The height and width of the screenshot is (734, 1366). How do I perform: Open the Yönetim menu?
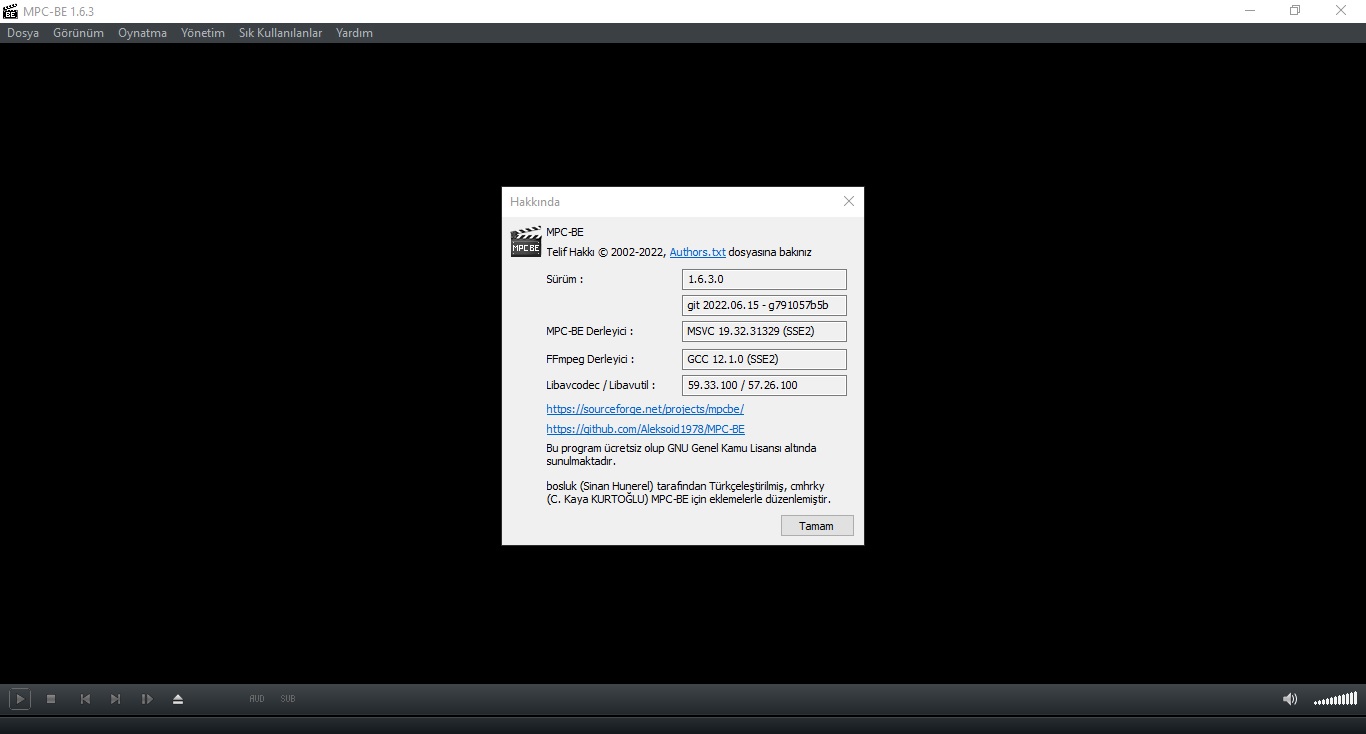203,33
